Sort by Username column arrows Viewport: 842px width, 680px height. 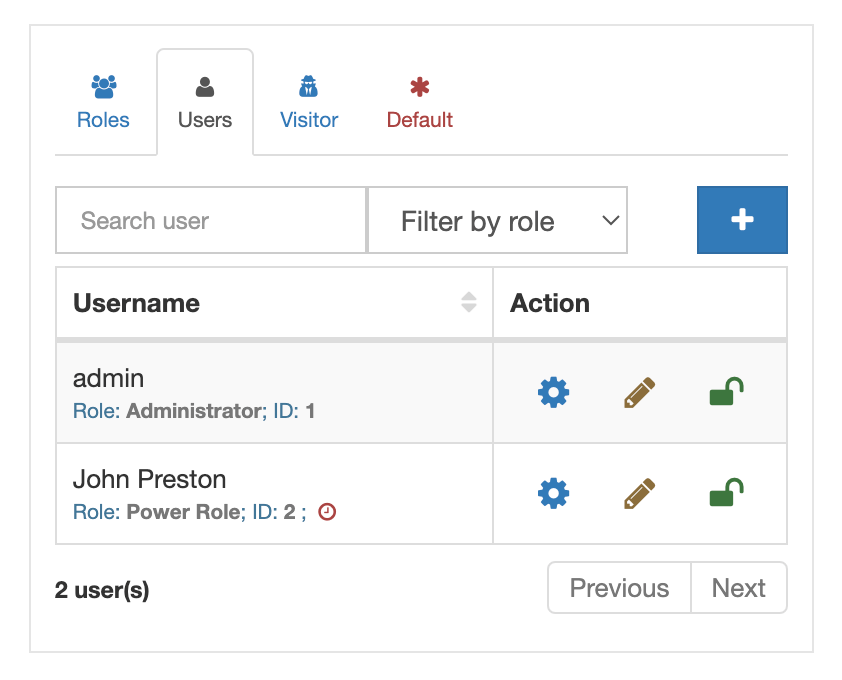click(x=468, y=302)
